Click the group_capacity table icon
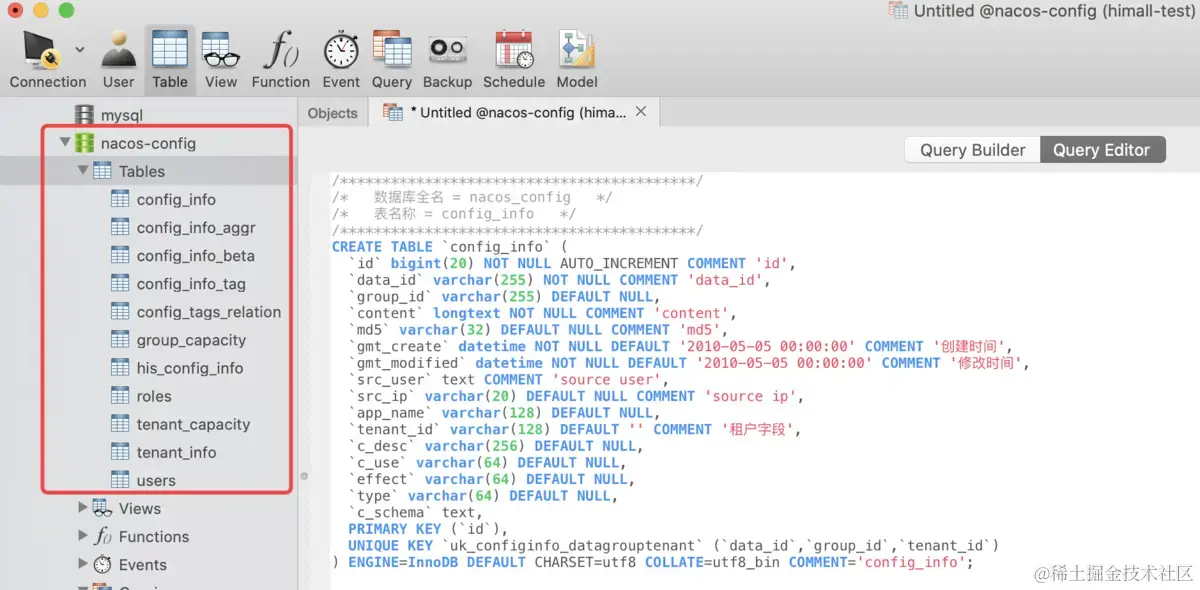The width and height of the screenshot is (1200, 590). (120, 339)
